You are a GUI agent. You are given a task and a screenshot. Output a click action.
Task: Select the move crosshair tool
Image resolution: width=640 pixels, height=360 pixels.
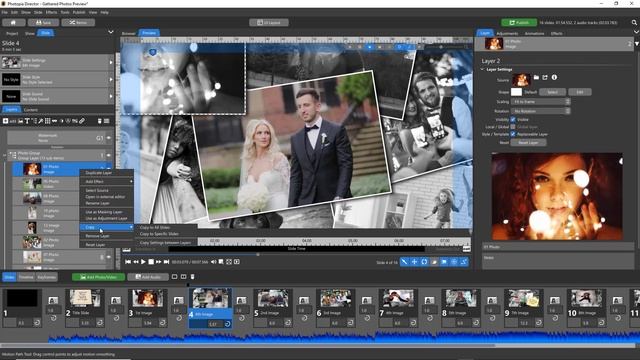point(414,262)
